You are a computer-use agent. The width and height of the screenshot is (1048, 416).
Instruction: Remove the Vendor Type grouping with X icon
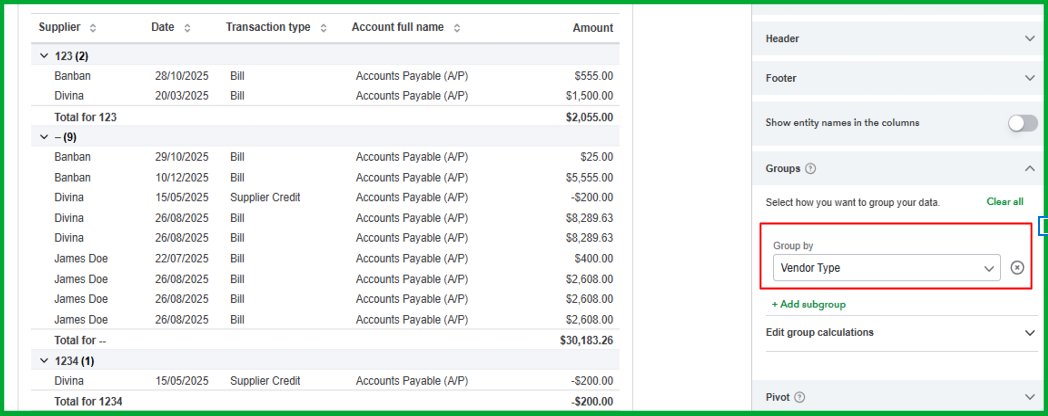[x=1017, y=268]
